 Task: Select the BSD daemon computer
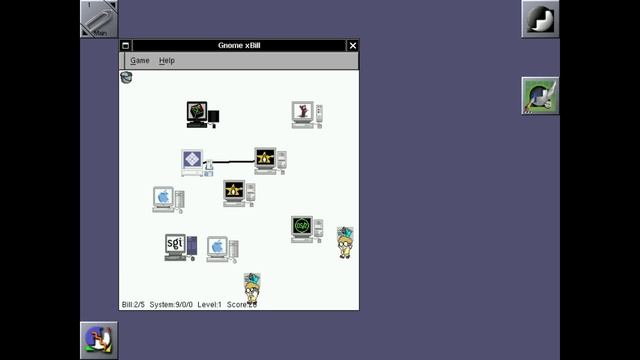pyautogui.click(x=307, y=115)
